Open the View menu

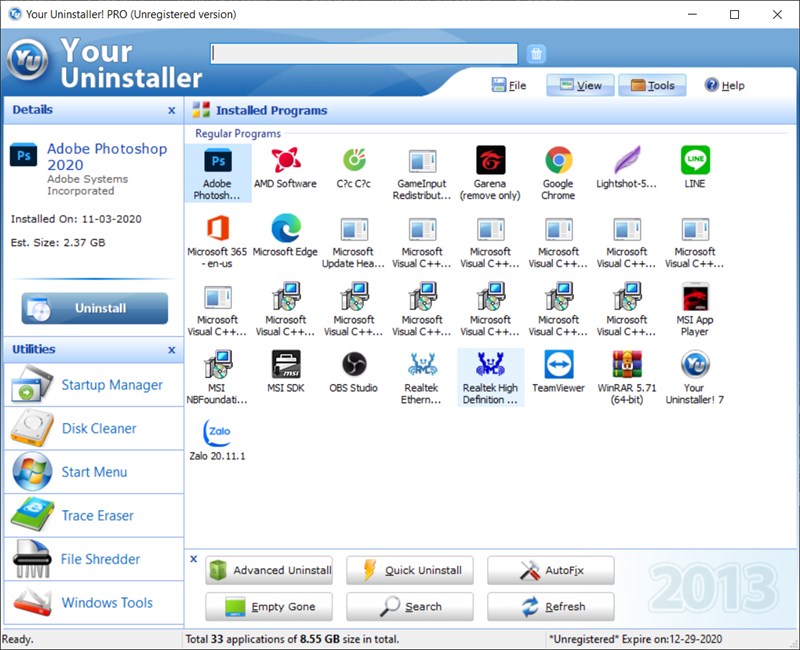[579, 85]
